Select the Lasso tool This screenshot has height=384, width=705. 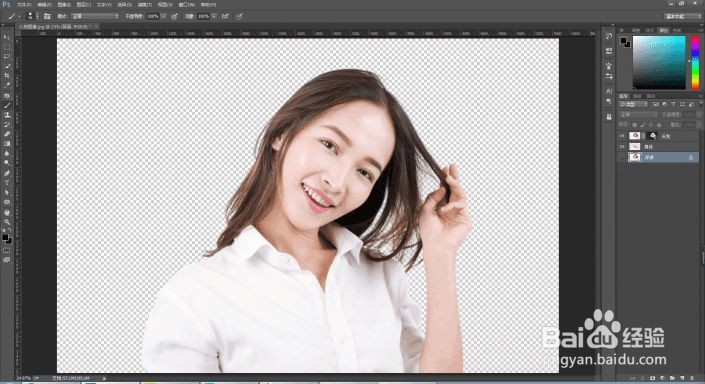pos(7,56)
